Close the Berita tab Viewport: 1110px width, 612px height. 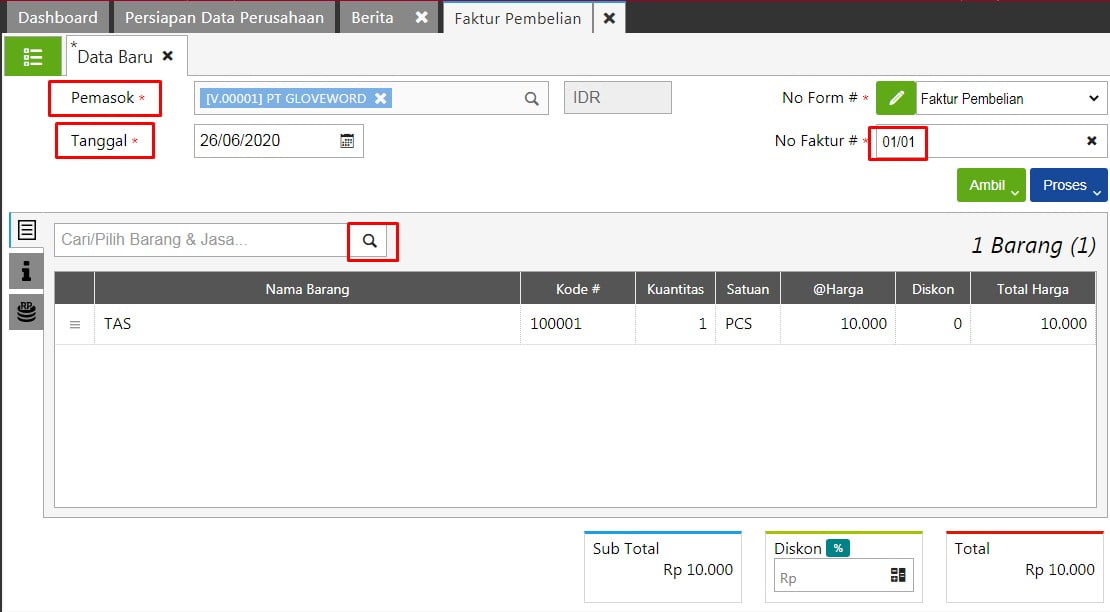[x=421, y=17]
